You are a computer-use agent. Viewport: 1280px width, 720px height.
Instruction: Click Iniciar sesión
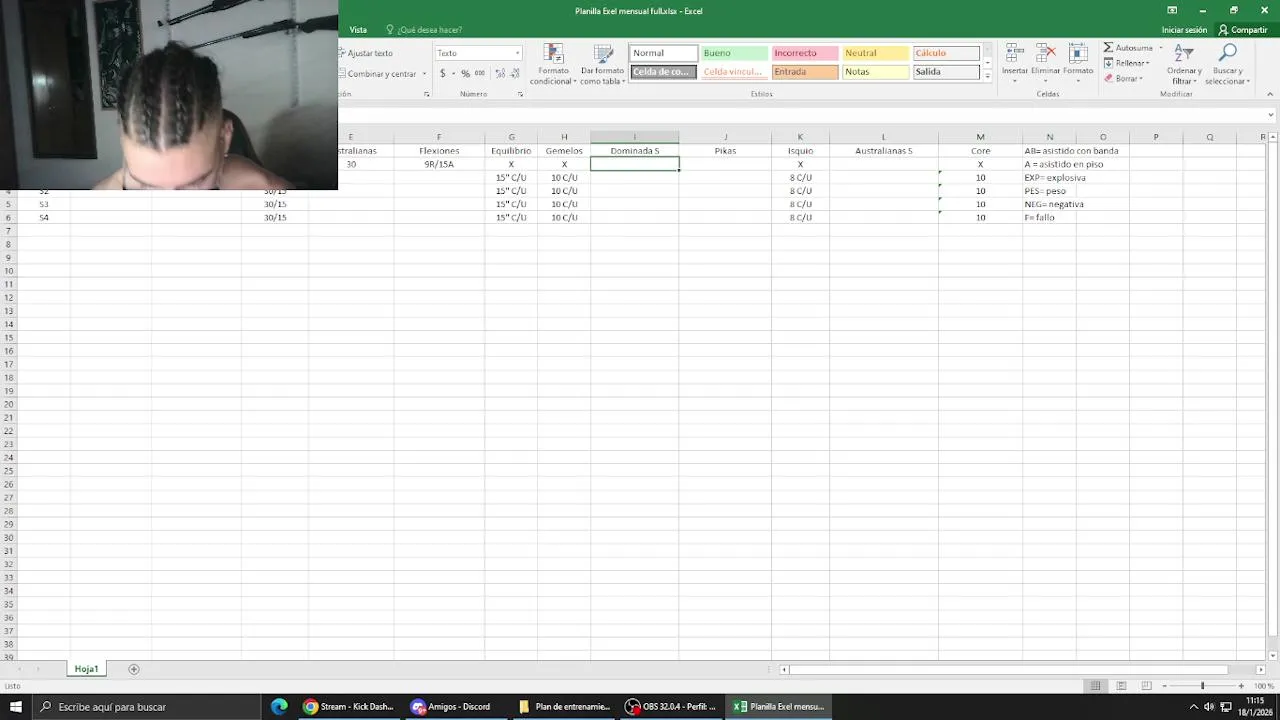click(1184, 30)
